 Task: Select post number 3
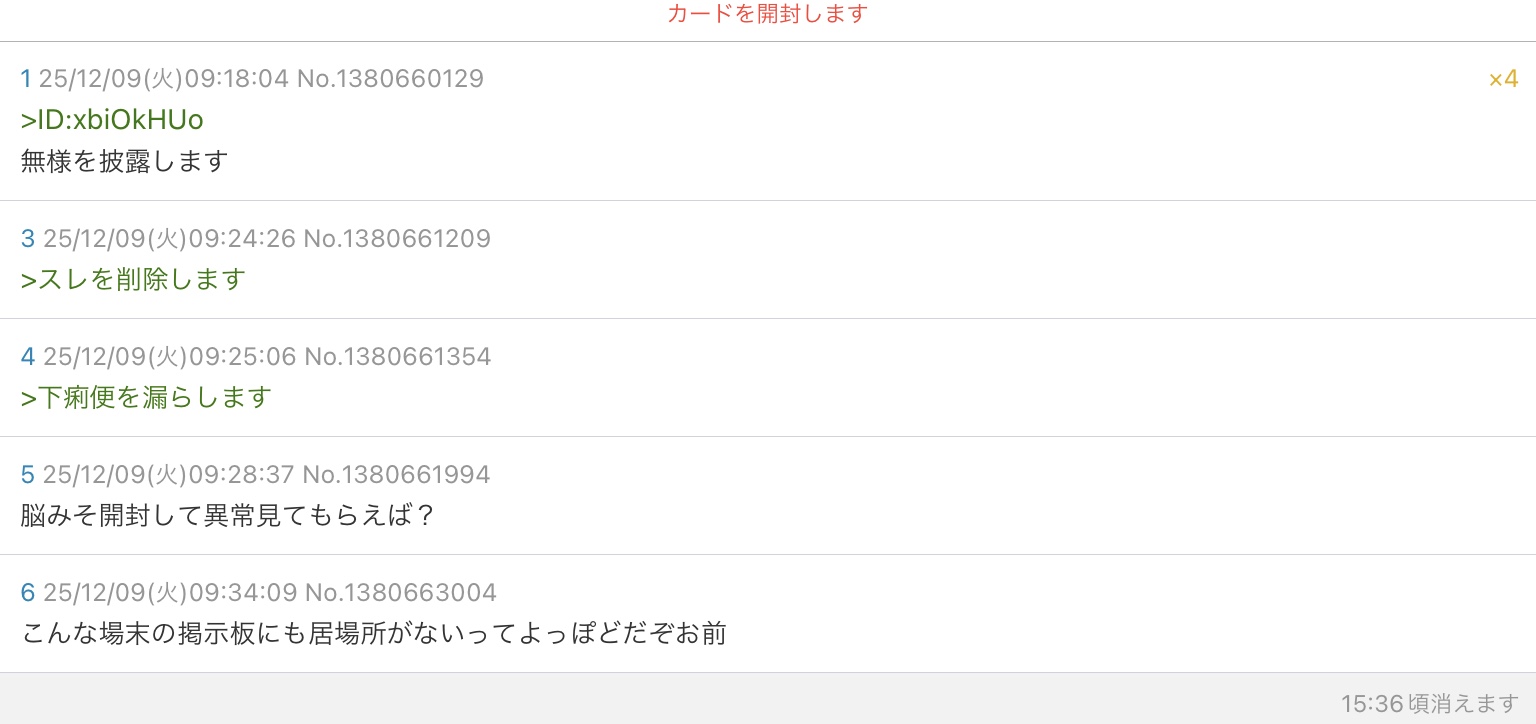tap(28, 239)
